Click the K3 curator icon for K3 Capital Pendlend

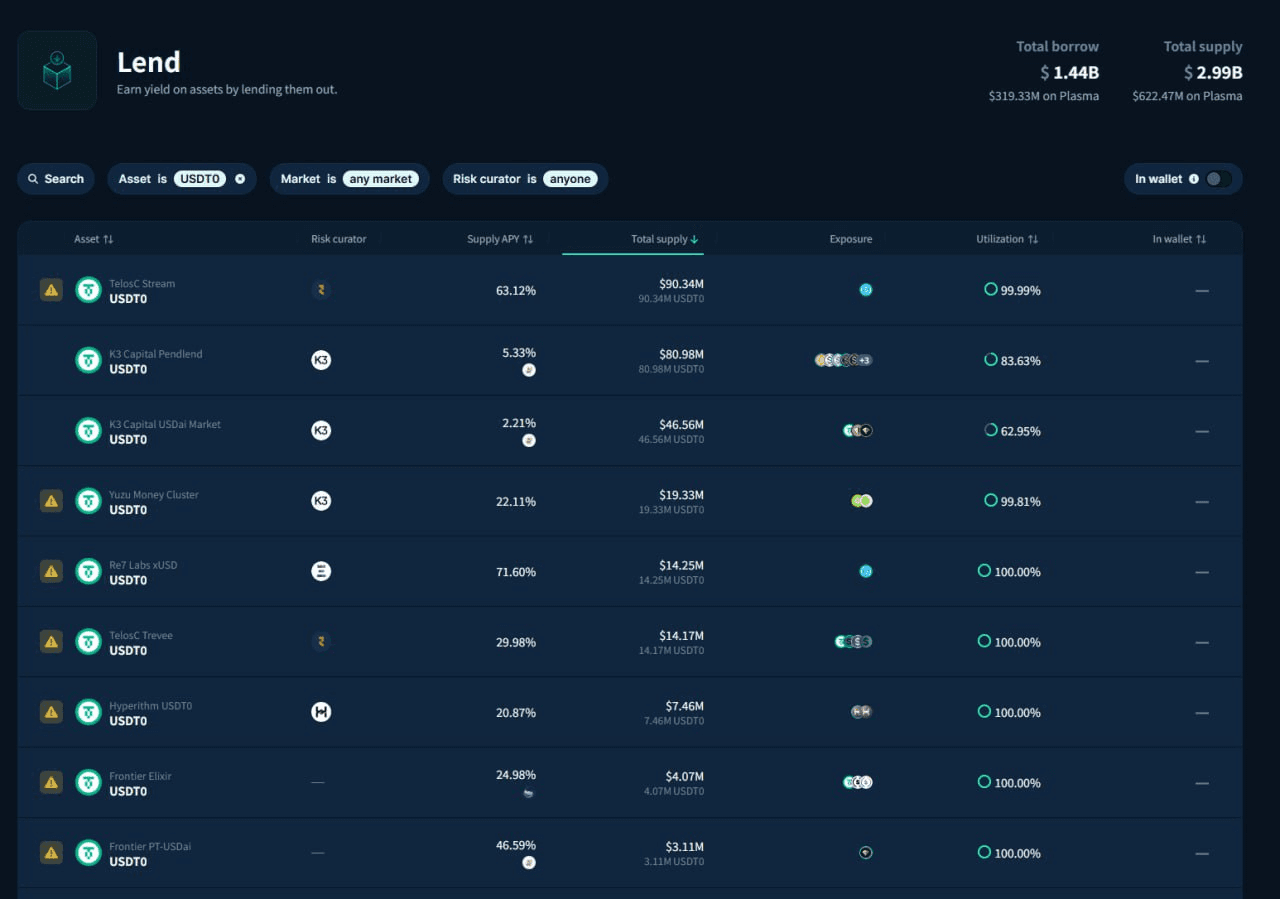[x=321, y=360]
